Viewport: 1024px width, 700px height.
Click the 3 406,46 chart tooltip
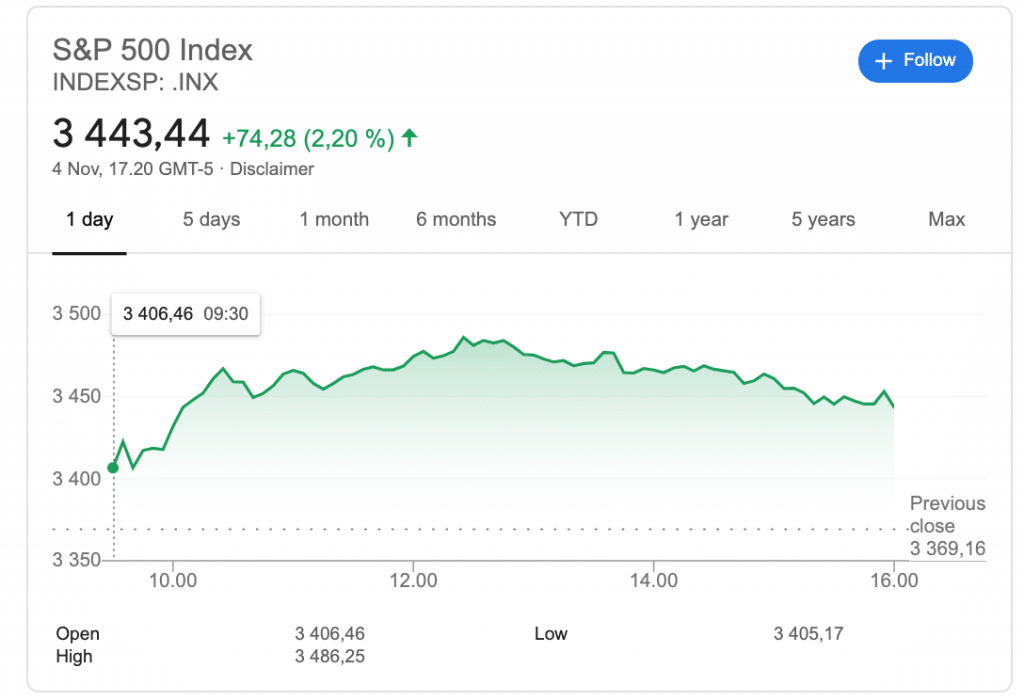coord(185,314)
